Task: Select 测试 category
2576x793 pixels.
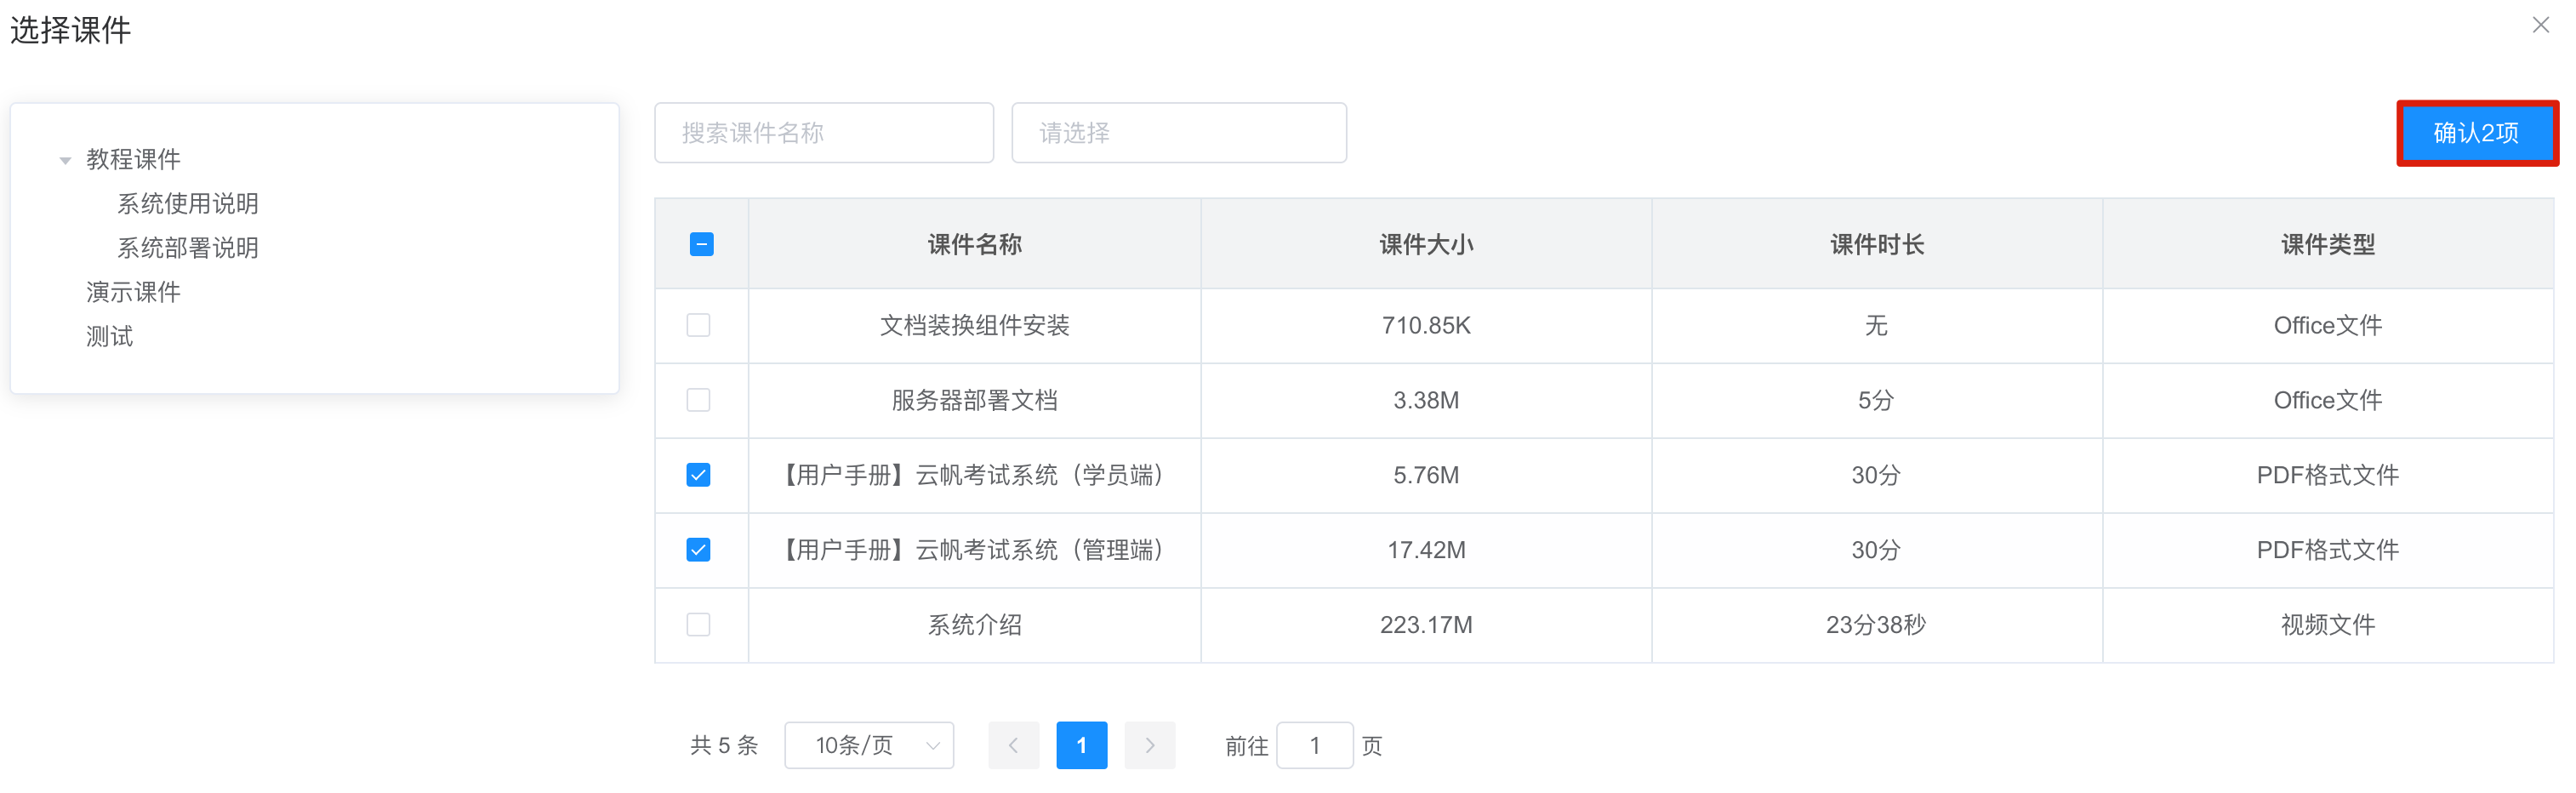Action: click(x=109, y=336)
